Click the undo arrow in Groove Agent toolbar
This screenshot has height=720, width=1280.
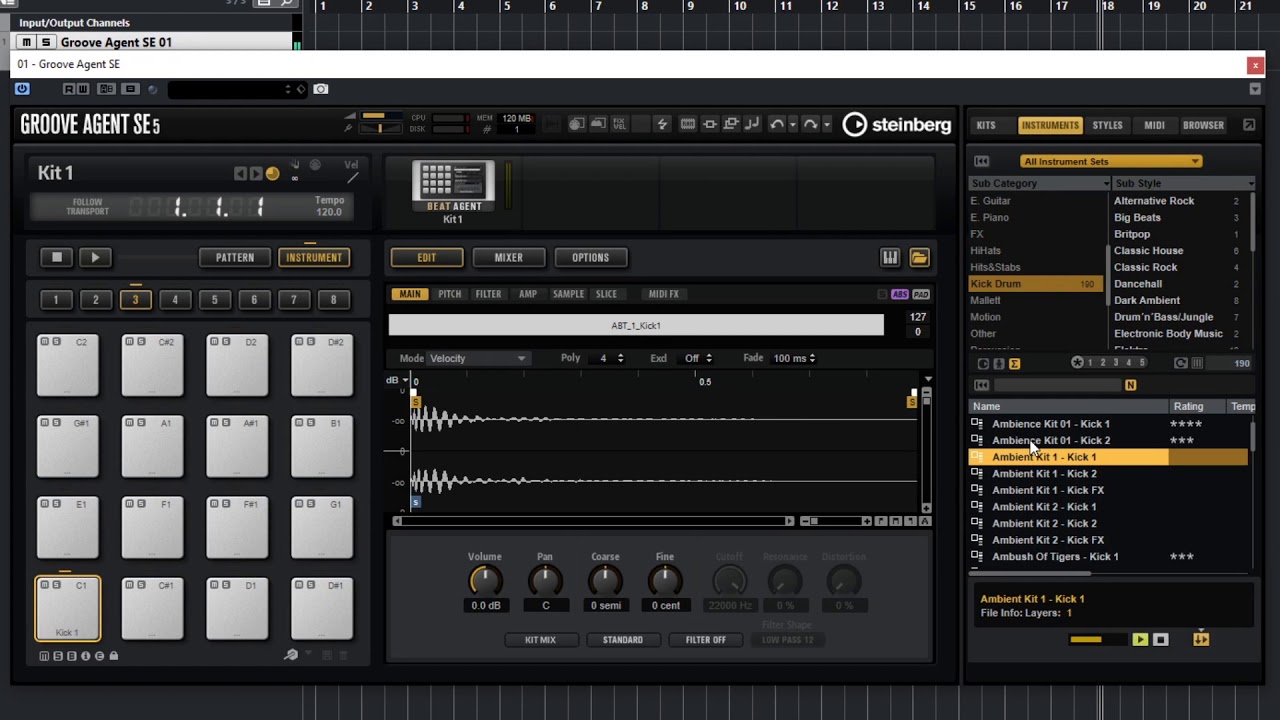(x=777, y=124)
